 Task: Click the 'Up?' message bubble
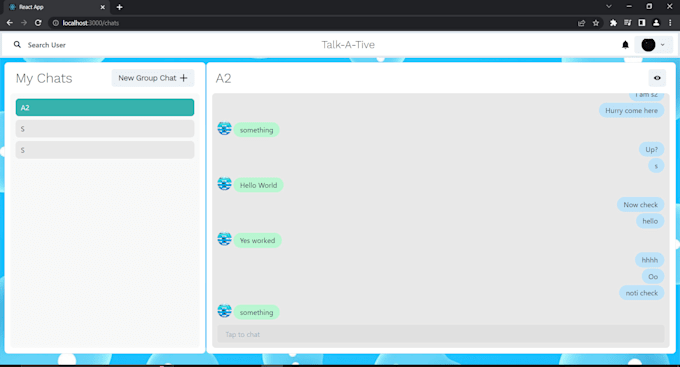click(651, 150)
